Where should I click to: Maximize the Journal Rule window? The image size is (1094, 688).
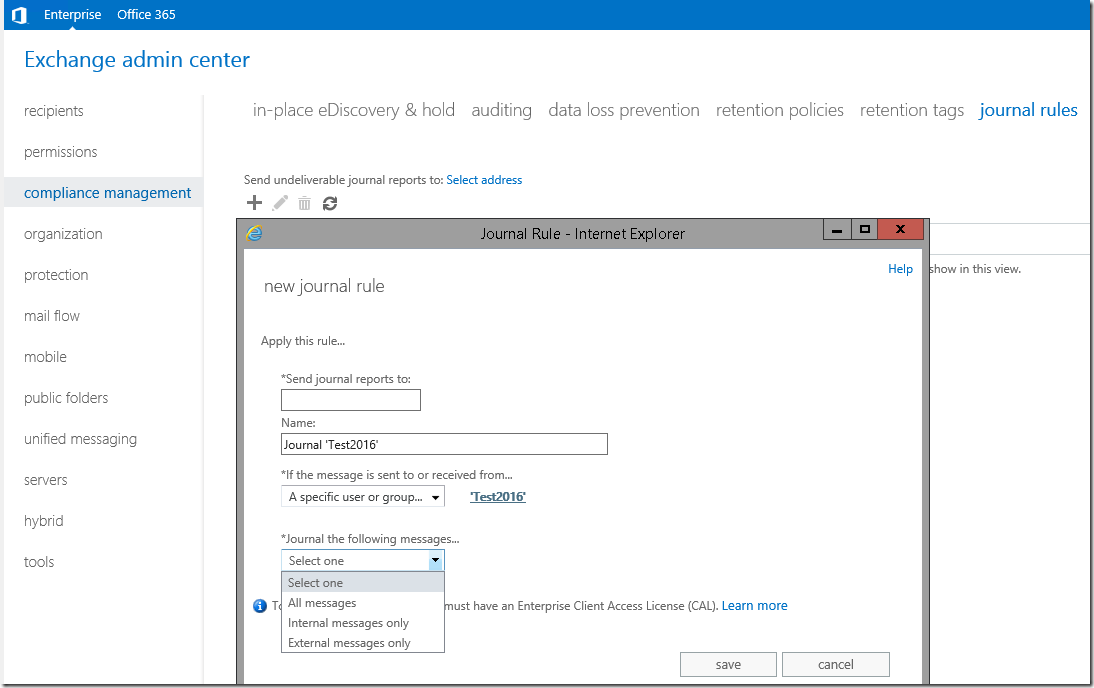tap(864, 230)
